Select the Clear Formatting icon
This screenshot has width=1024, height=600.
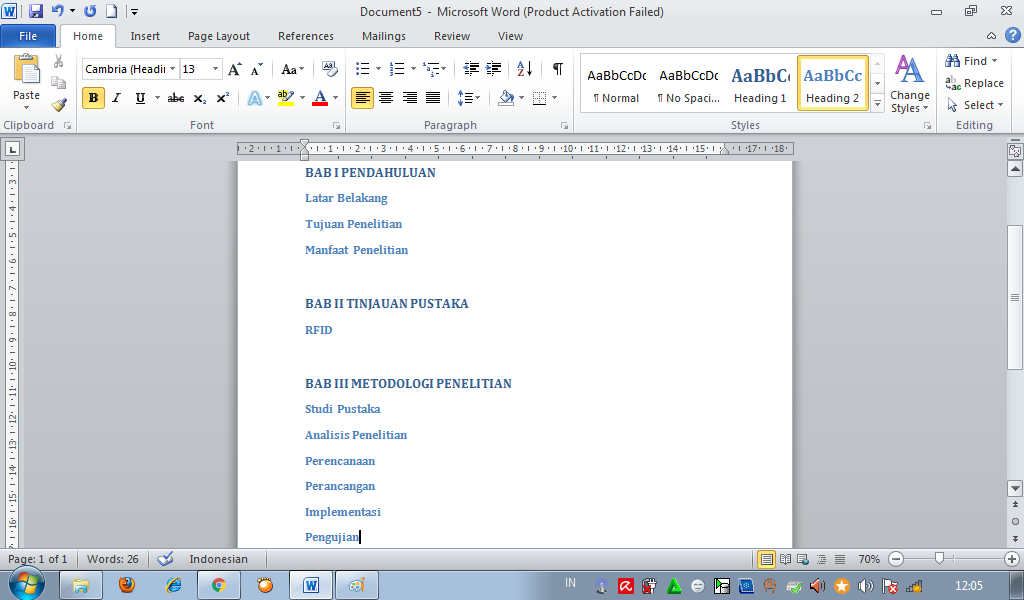point(329,67)
